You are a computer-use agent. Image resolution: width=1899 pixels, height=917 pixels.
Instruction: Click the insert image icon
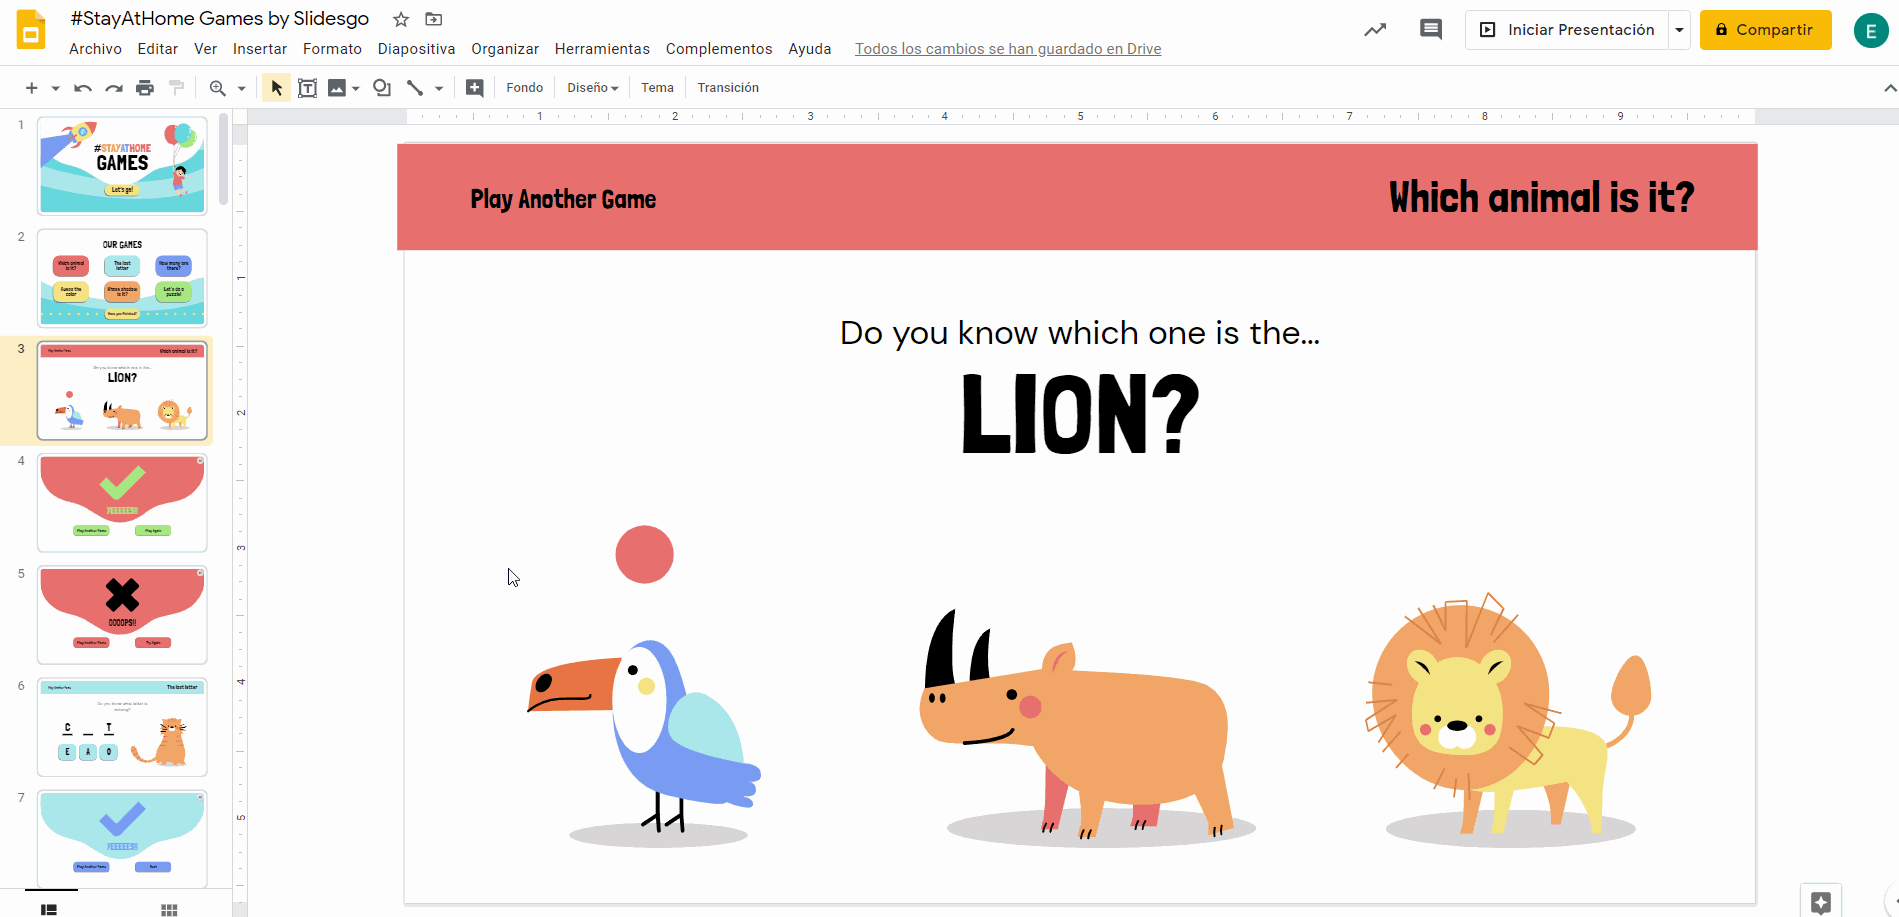337,88
